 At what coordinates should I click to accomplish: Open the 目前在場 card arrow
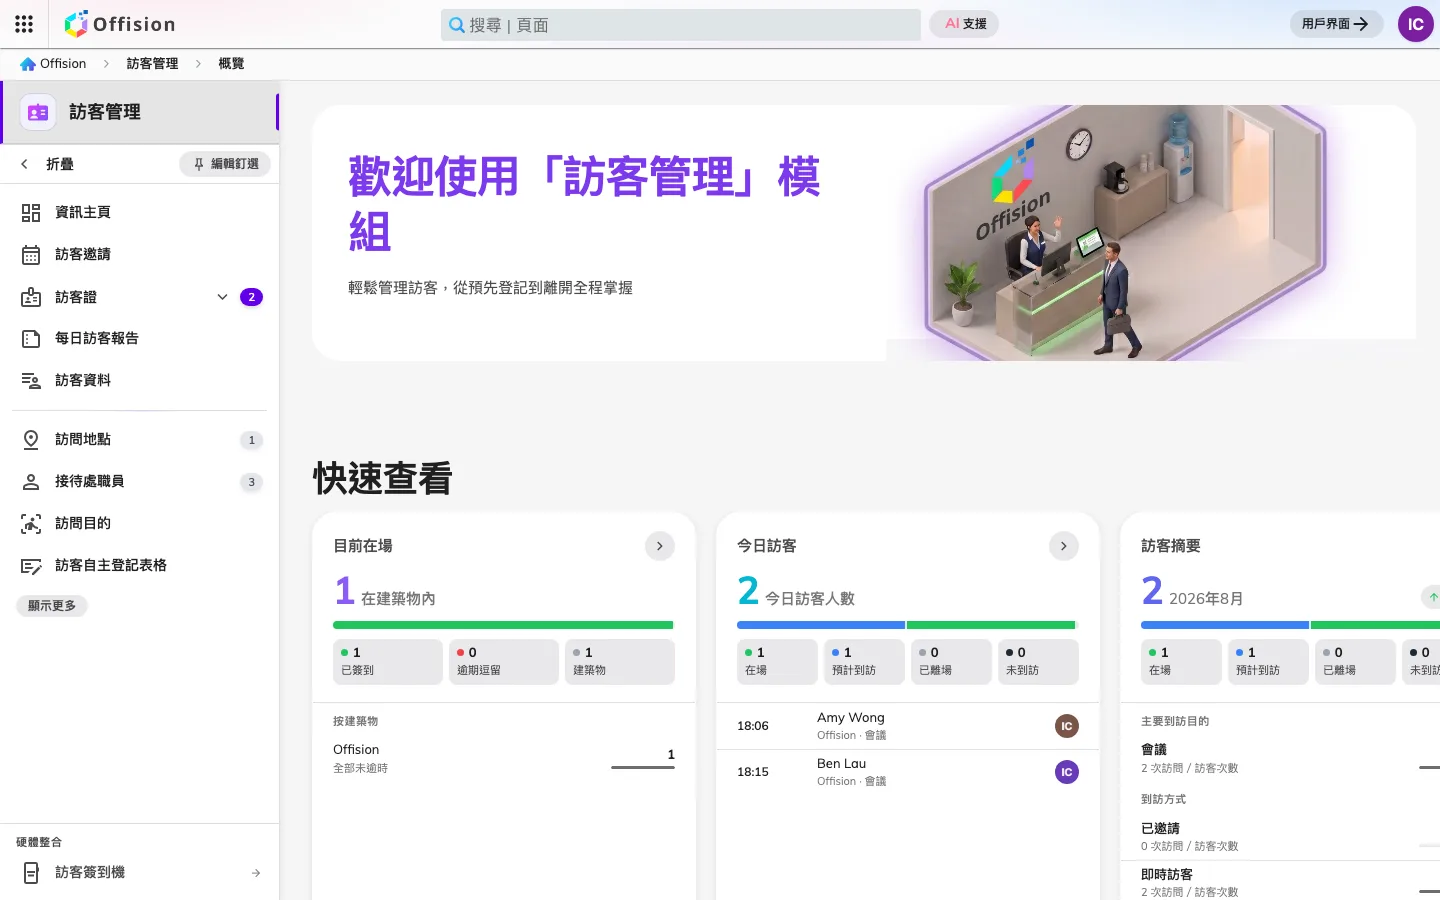[660, 546]
